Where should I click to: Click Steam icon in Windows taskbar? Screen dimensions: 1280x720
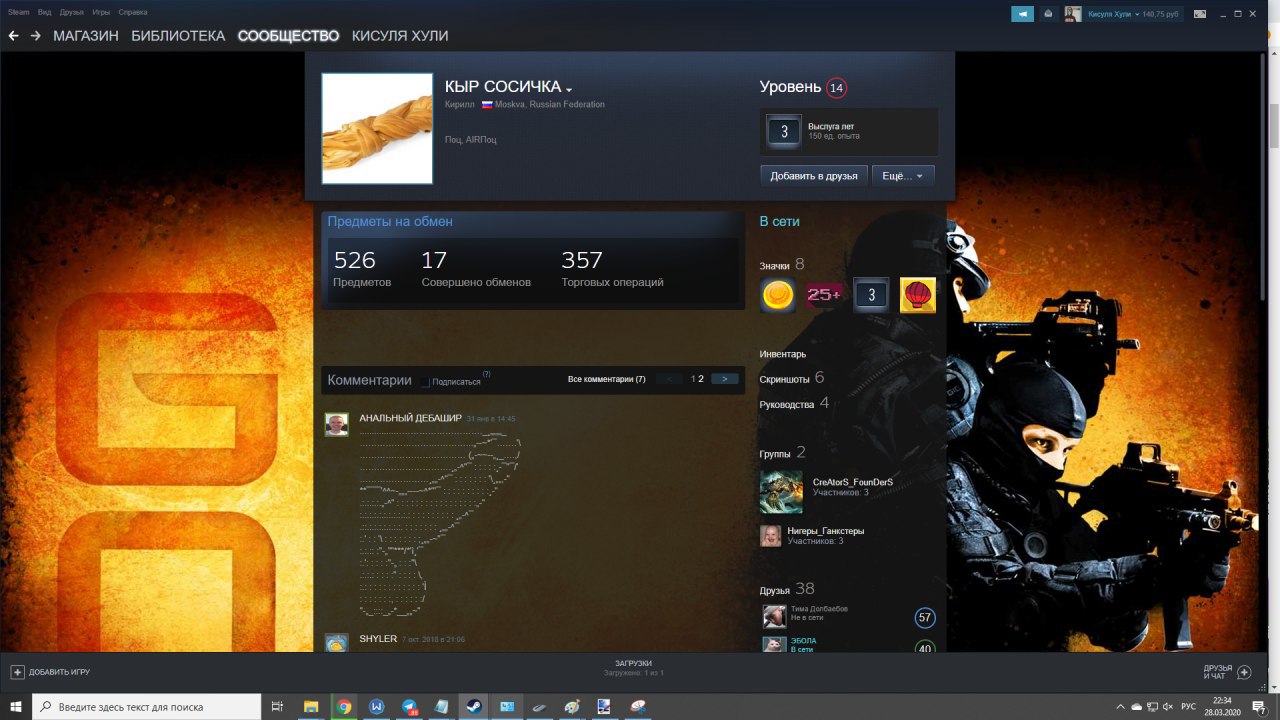coord(473,706)
